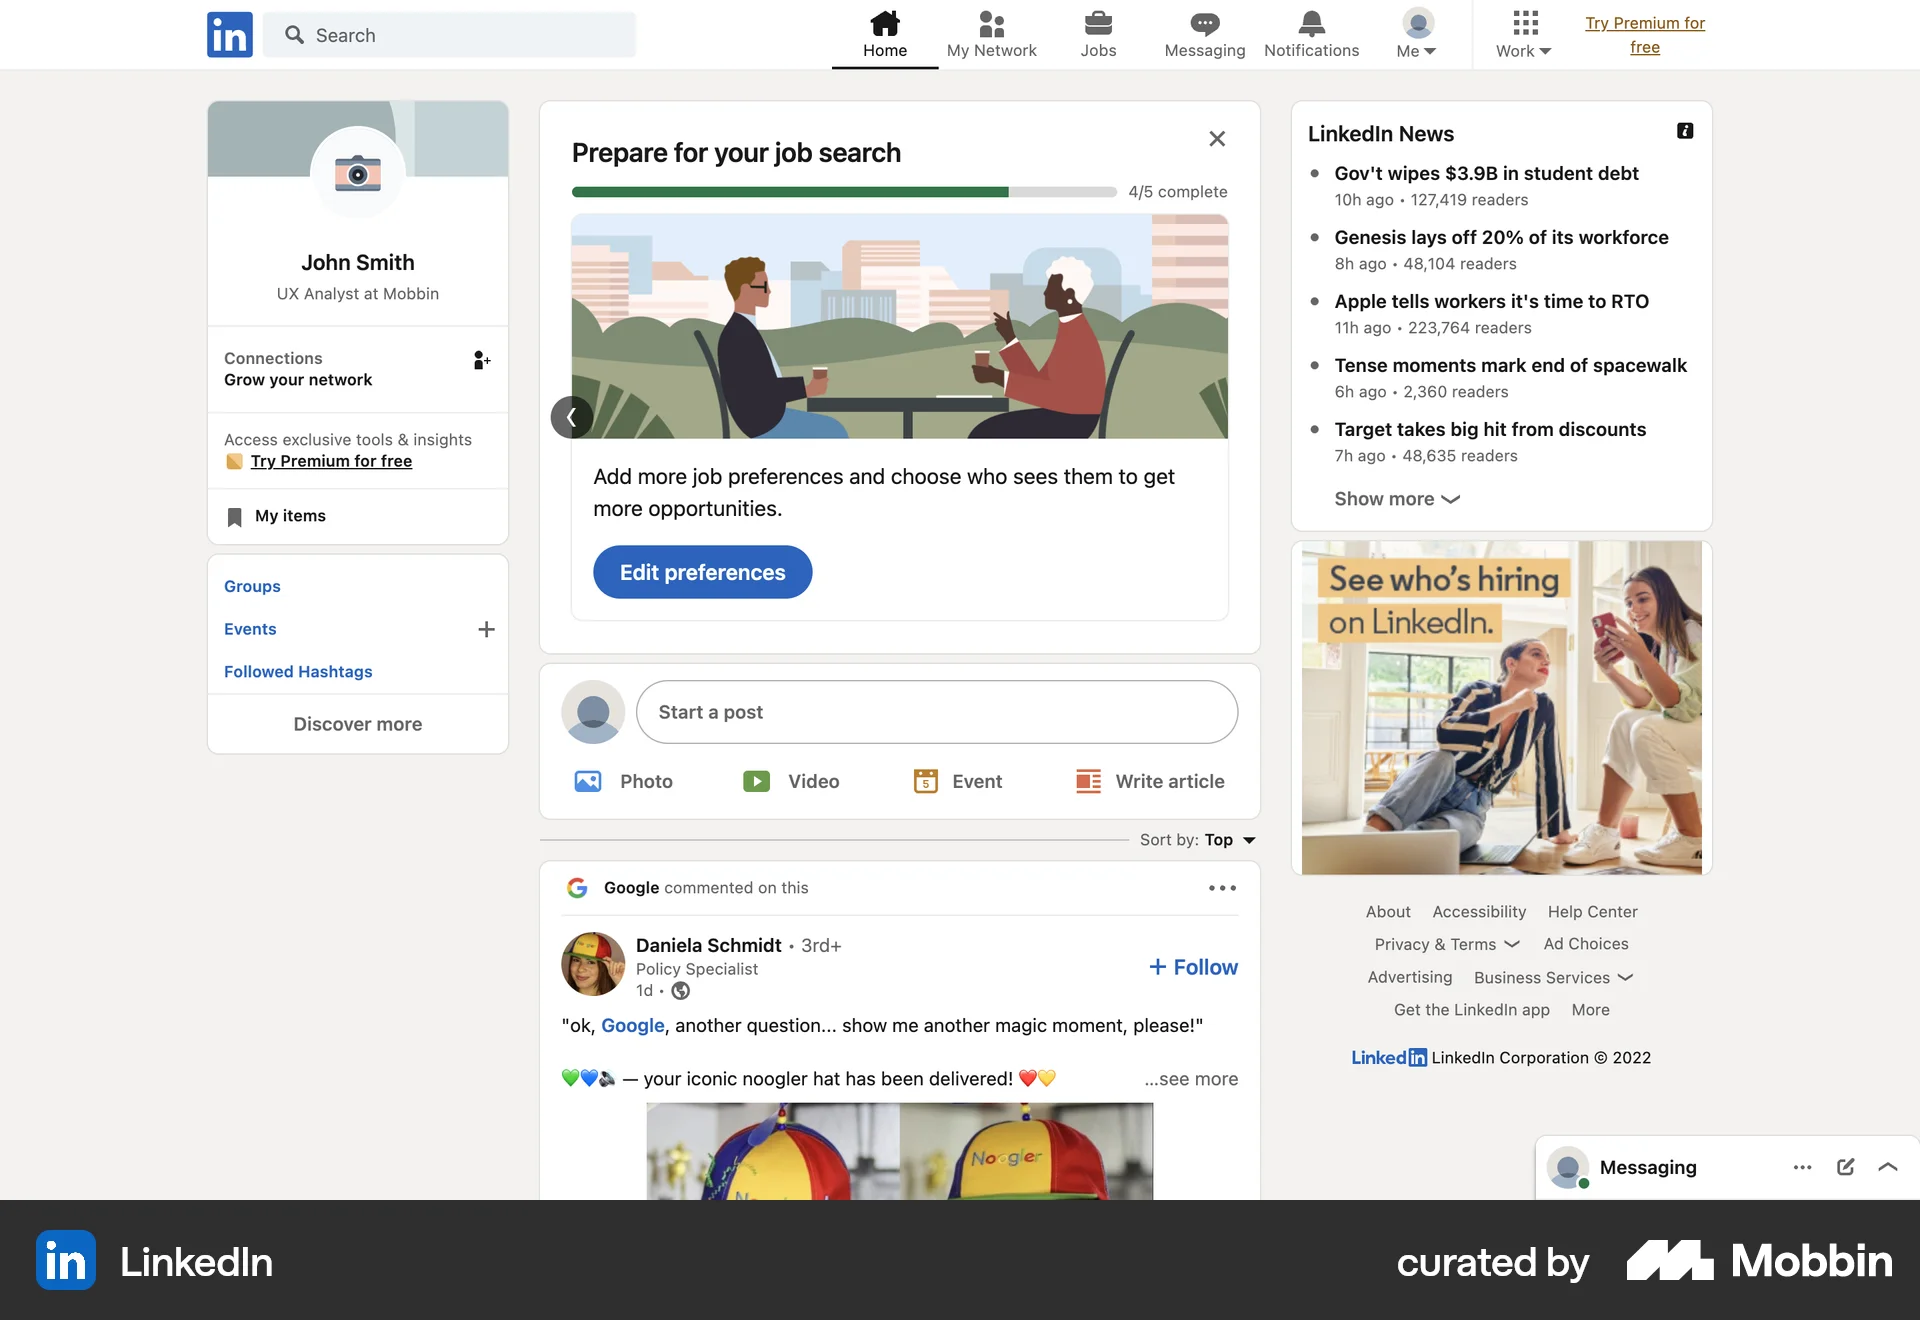Switch to the My Network tab

pos(991,33)
